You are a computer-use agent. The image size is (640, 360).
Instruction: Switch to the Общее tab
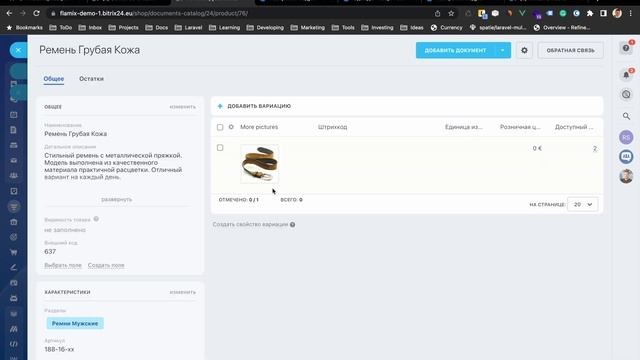54,79
